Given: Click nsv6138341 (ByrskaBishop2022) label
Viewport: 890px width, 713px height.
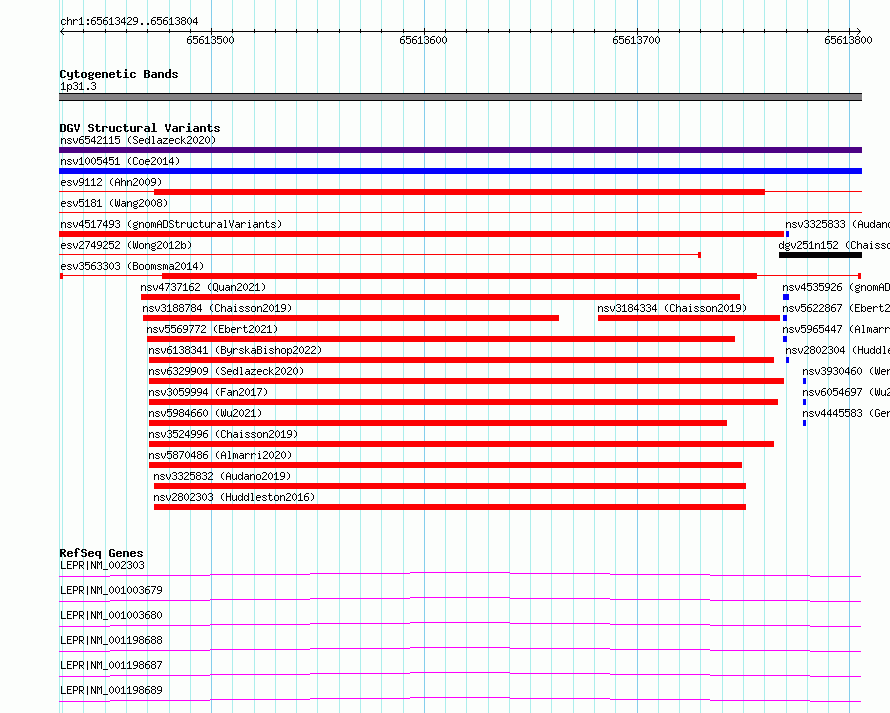Looking at the screenshot, I should point(235,350).
